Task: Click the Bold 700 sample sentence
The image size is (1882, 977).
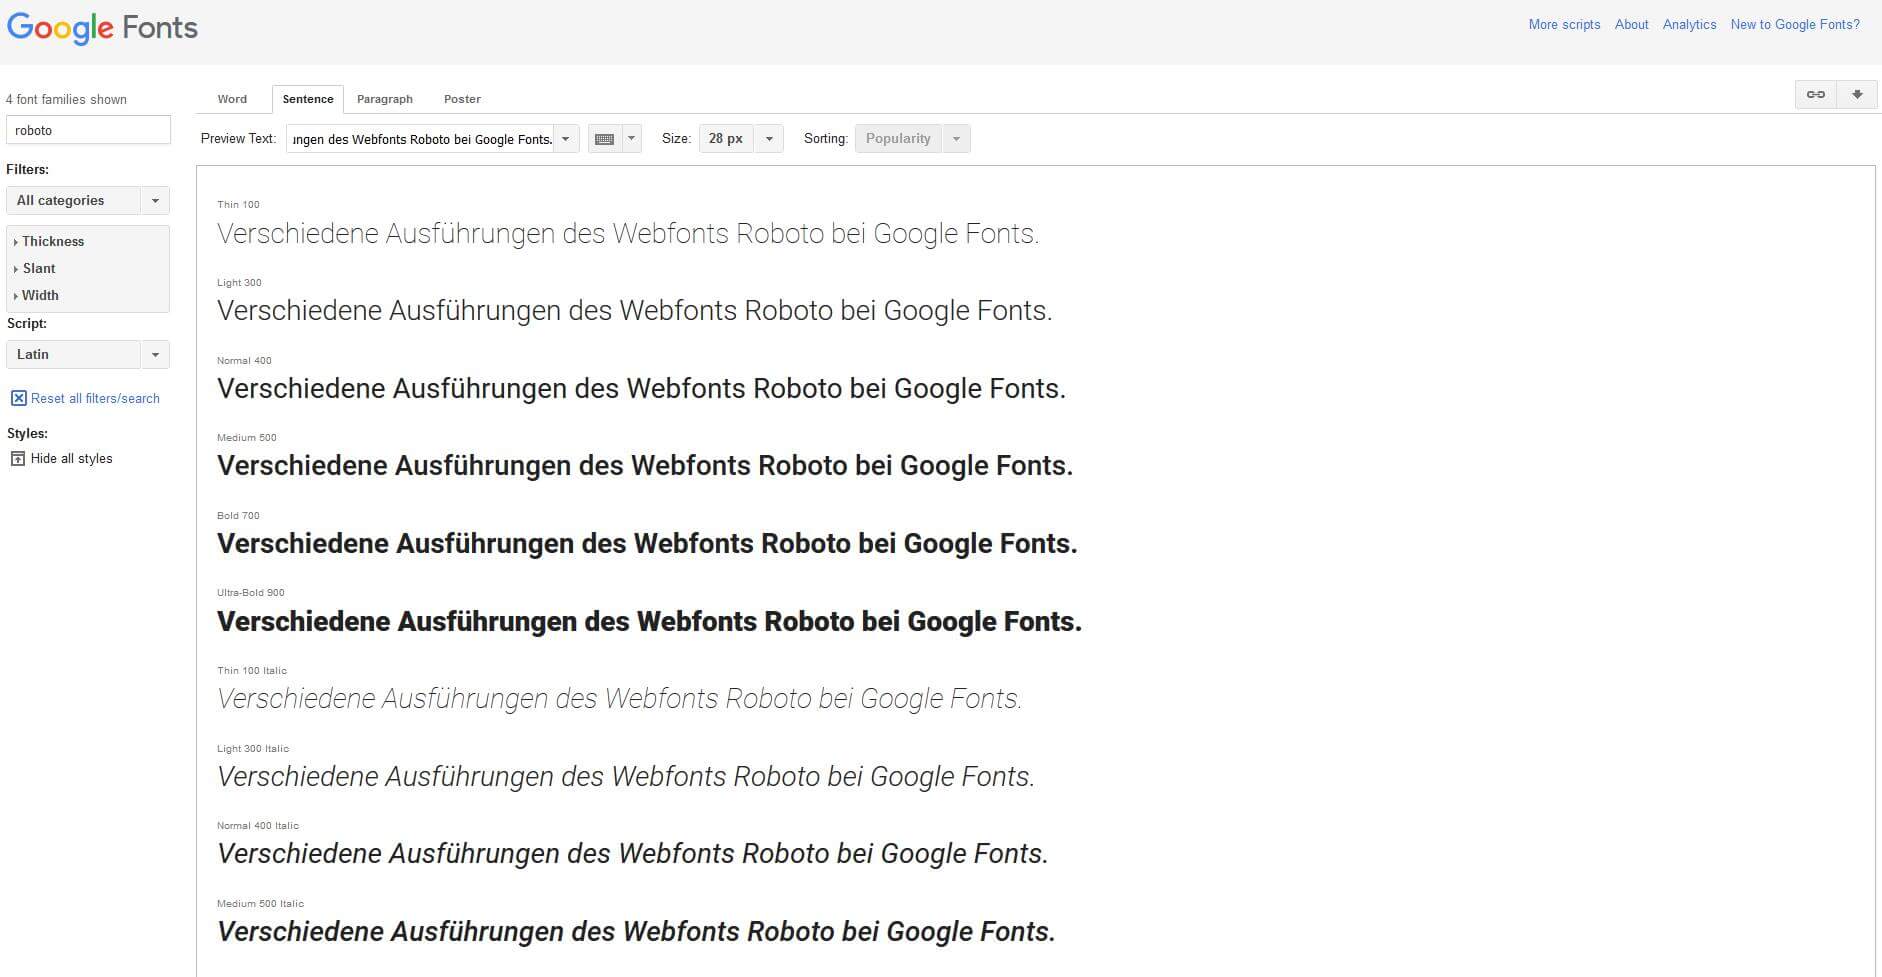Action: (x=647, y=544)
